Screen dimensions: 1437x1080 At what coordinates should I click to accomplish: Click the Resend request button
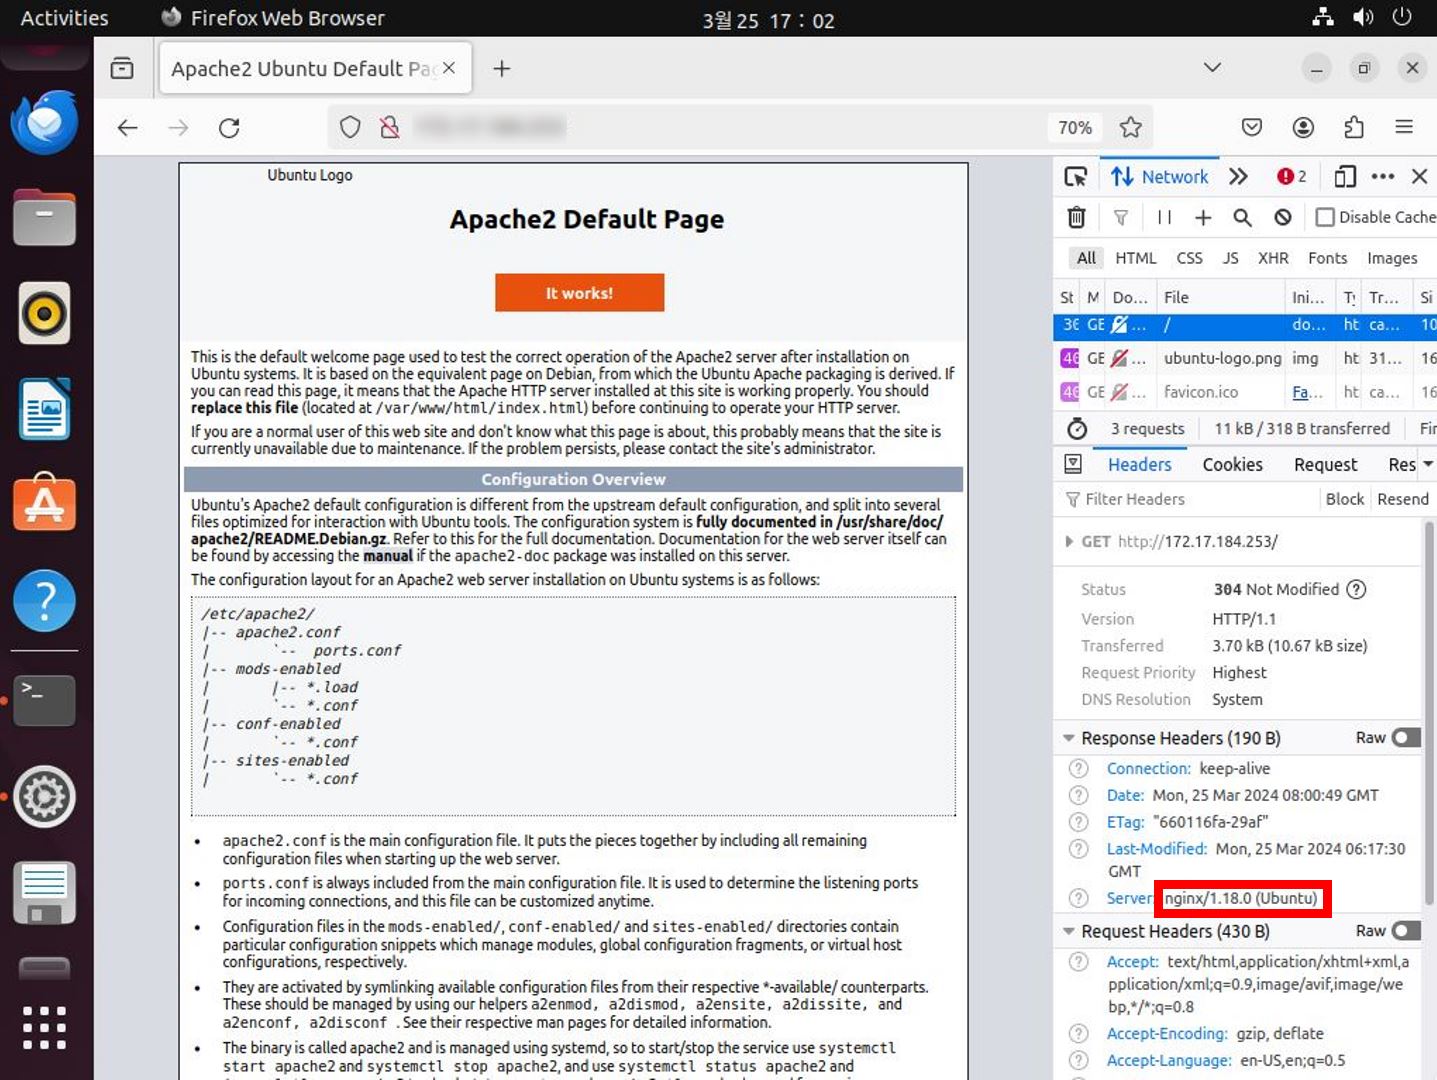[x=1402, y=499]
